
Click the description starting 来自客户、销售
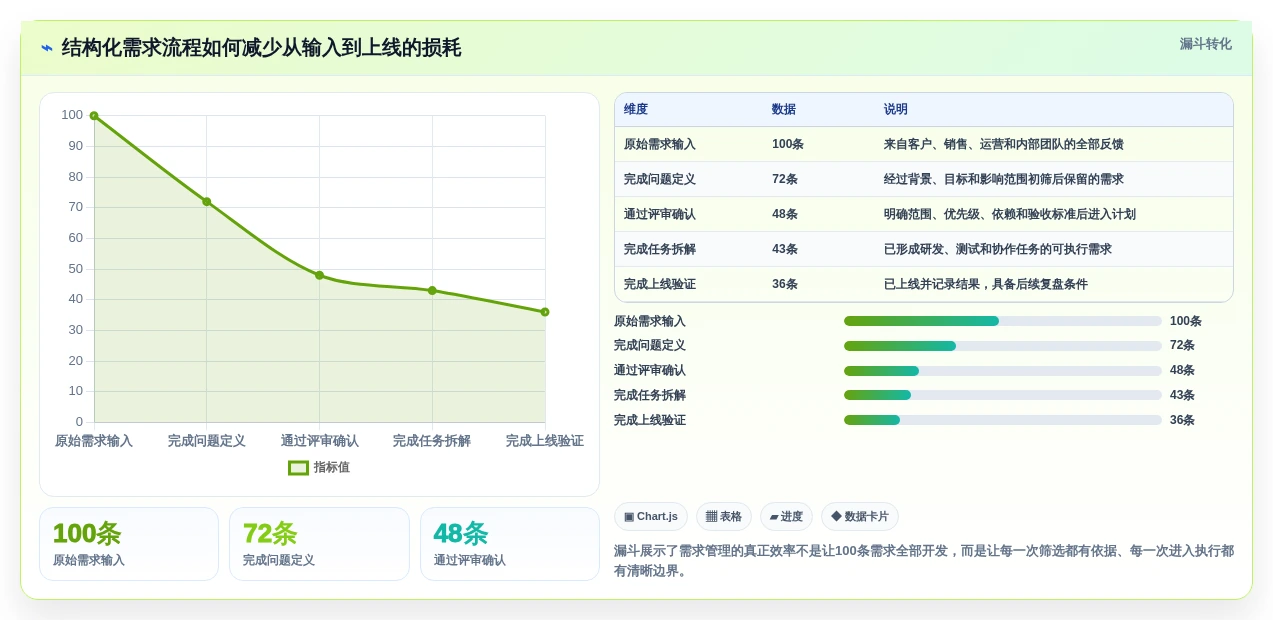(x=1004, y=144)
